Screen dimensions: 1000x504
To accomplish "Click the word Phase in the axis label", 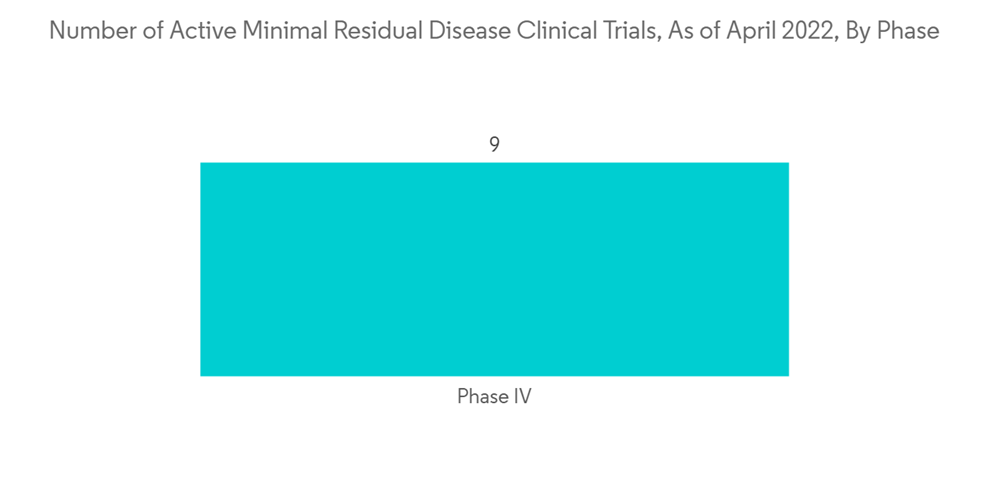I will [482, 396].
